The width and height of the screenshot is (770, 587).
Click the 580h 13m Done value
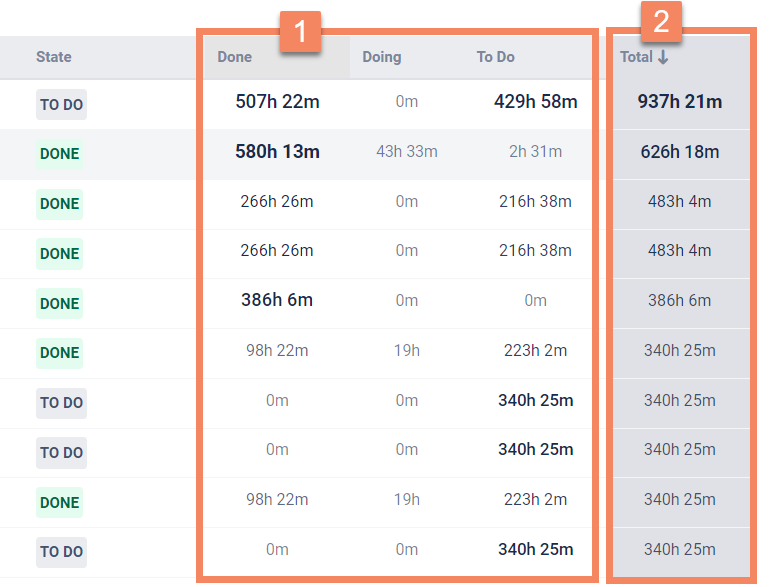tap(278, 152)
